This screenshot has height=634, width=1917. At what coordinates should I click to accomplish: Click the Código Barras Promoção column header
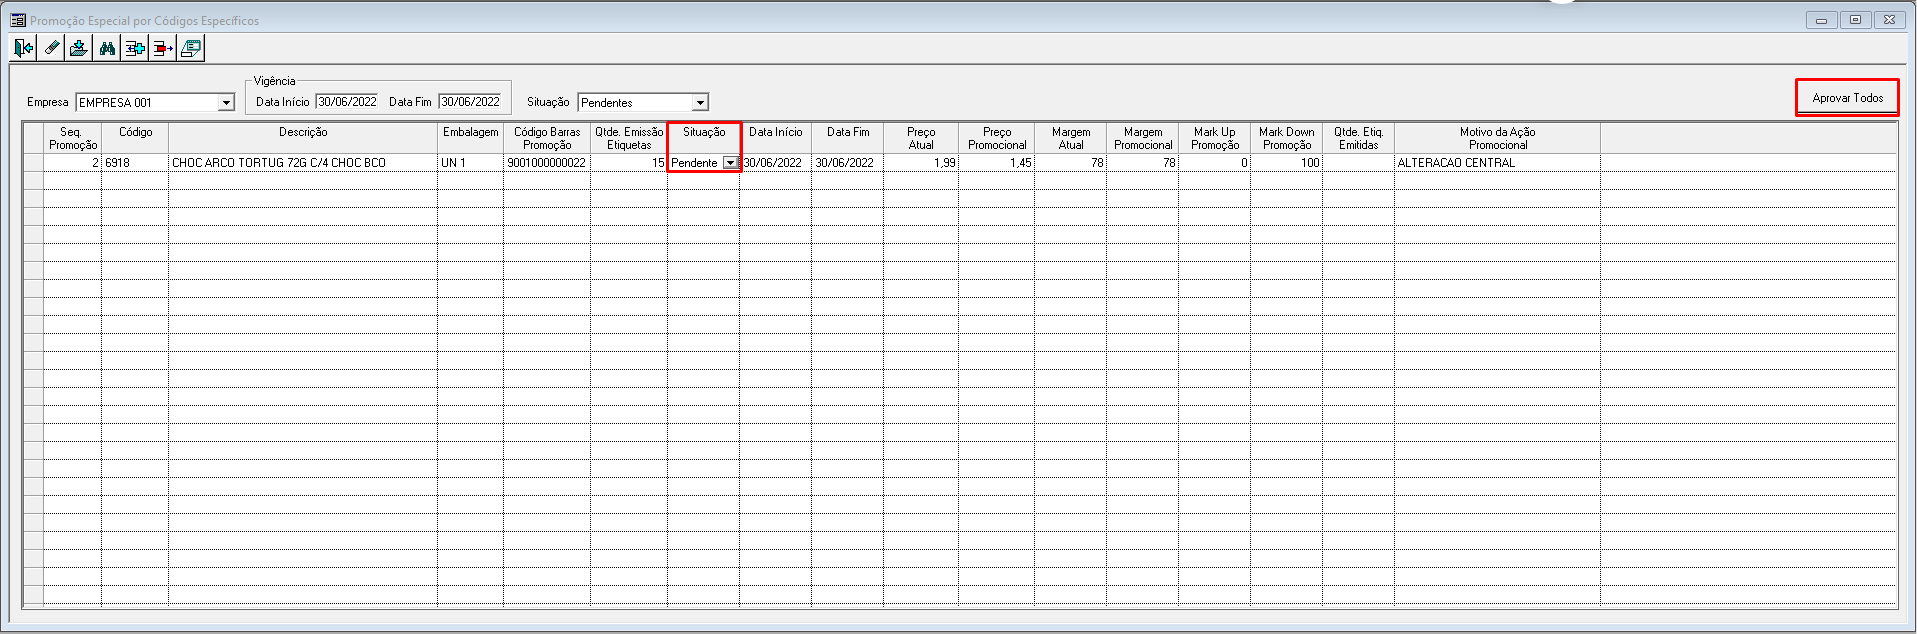547,138
